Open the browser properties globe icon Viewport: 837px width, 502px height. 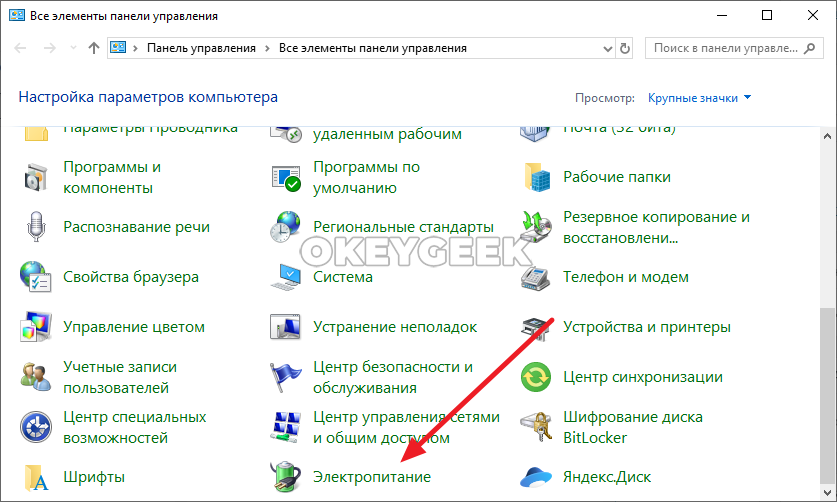36,277
